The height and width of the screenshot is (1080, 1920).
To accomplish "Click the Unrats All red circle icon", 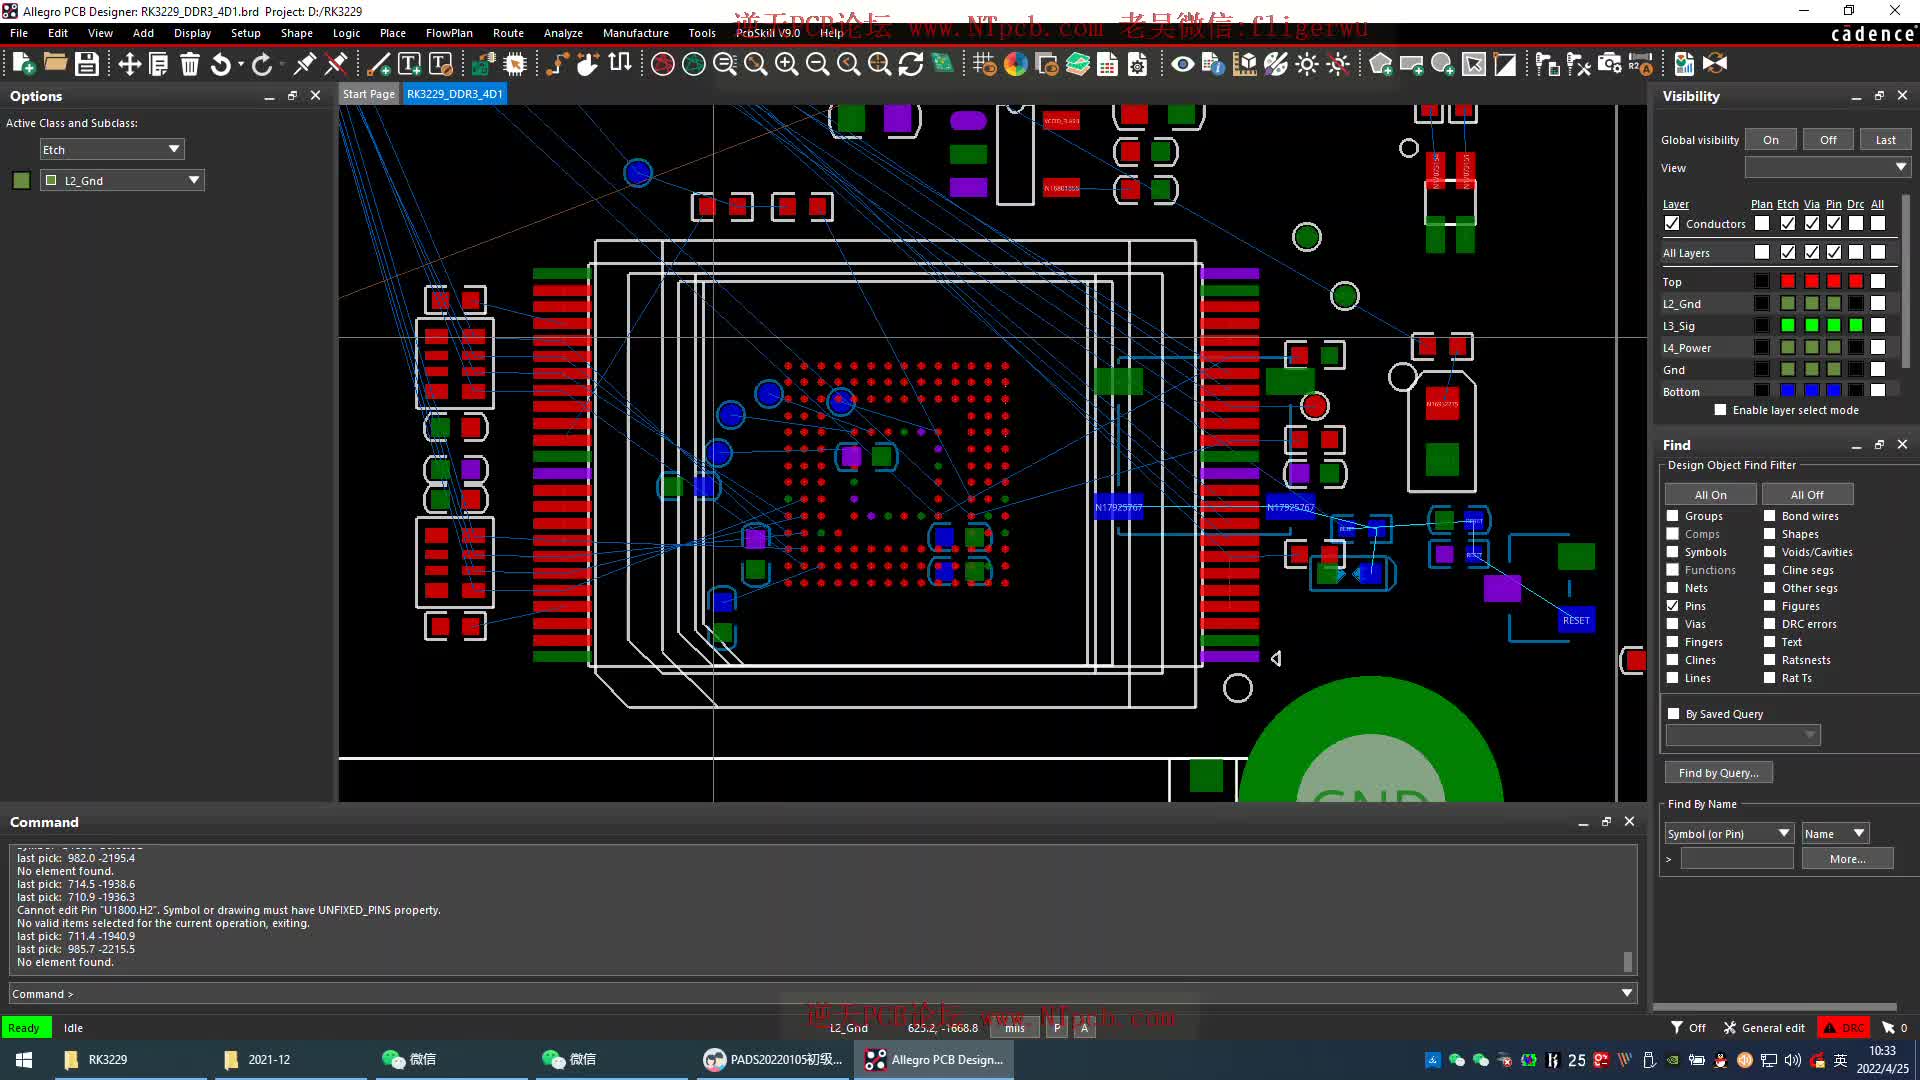I will (x=662, y=64).
